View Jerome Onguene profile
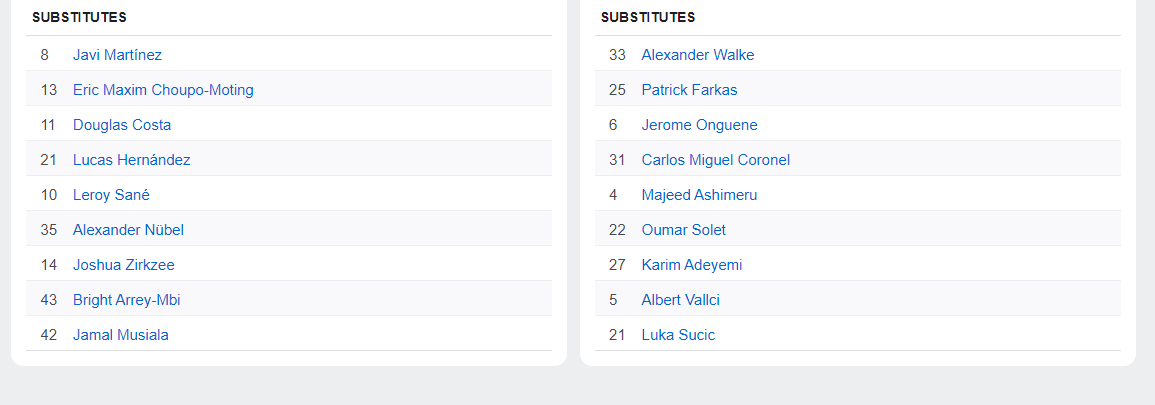1155x405 pixels. [x=699, y=125]
